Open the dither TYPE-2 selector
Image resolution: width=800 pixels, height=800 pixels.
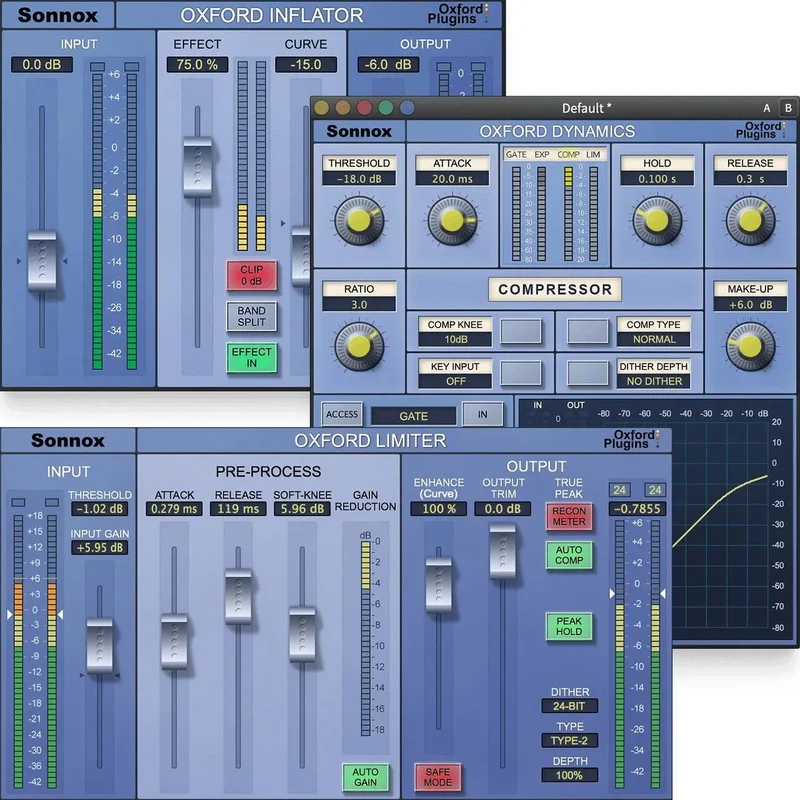click(569, 740)
